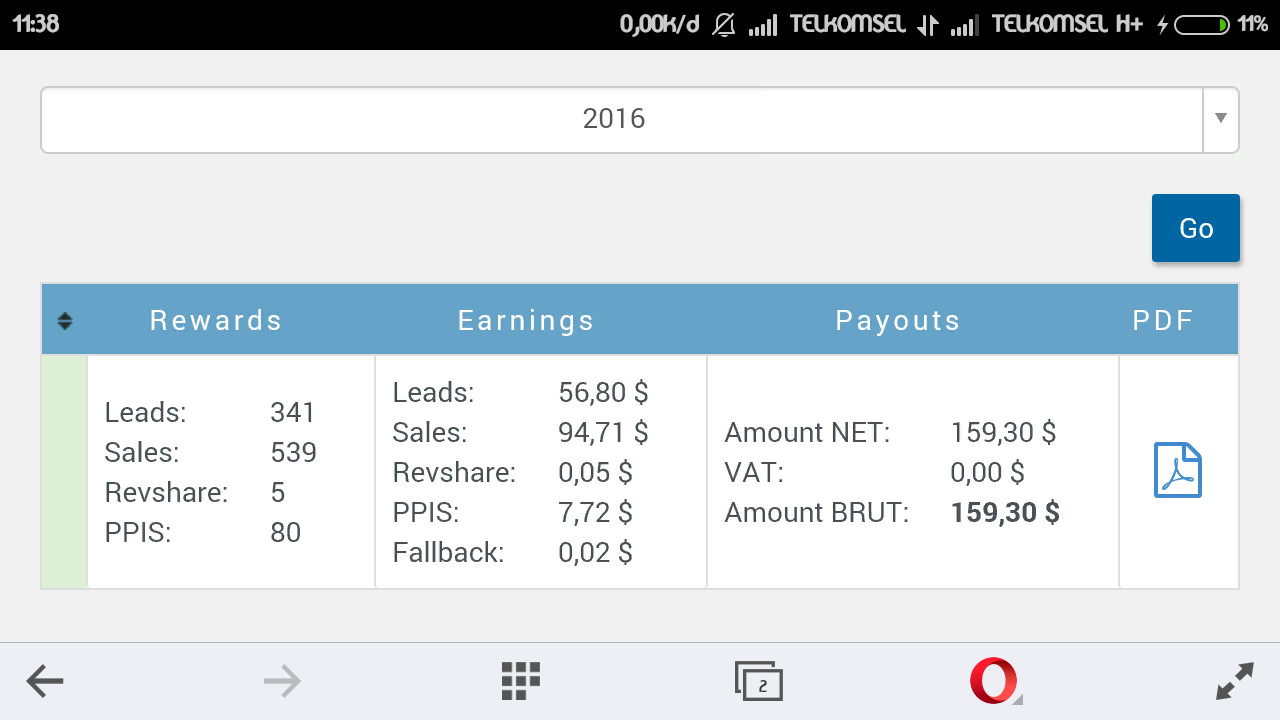Tap the Opera menu icon

click(993, 681)
